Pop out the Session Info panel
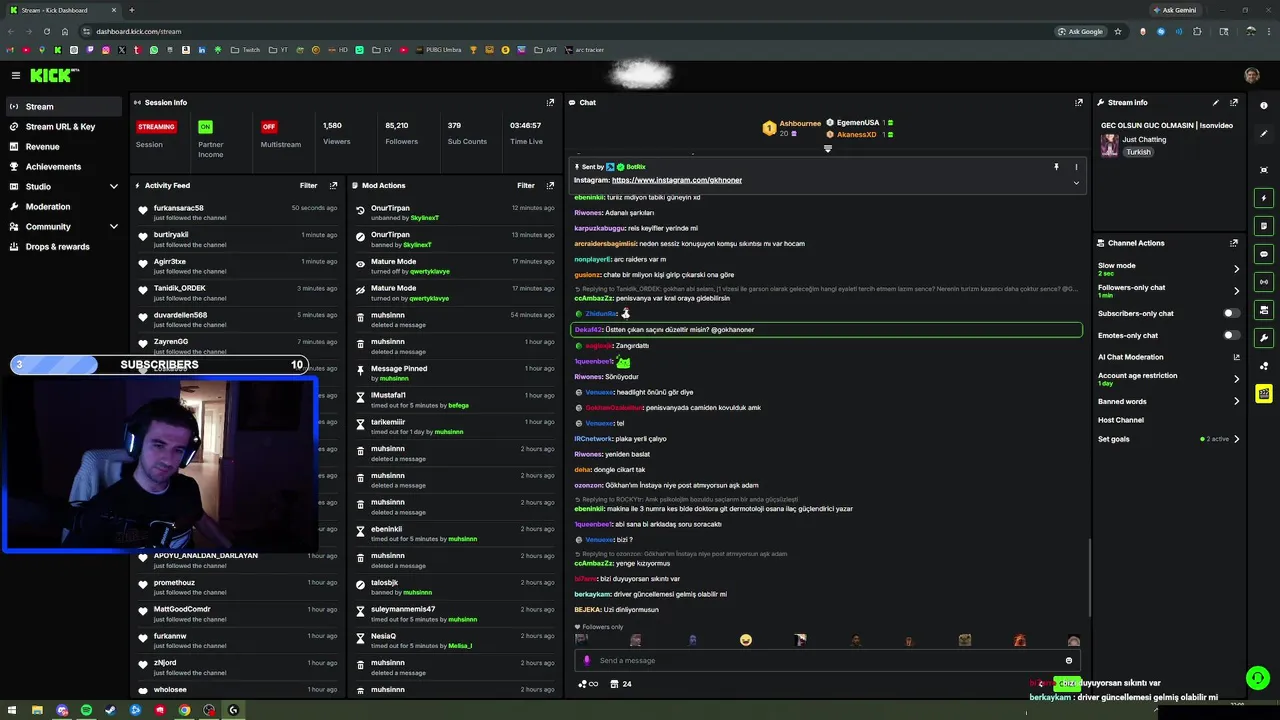This screenshot has height=720, width=1280. click(550, 102)
